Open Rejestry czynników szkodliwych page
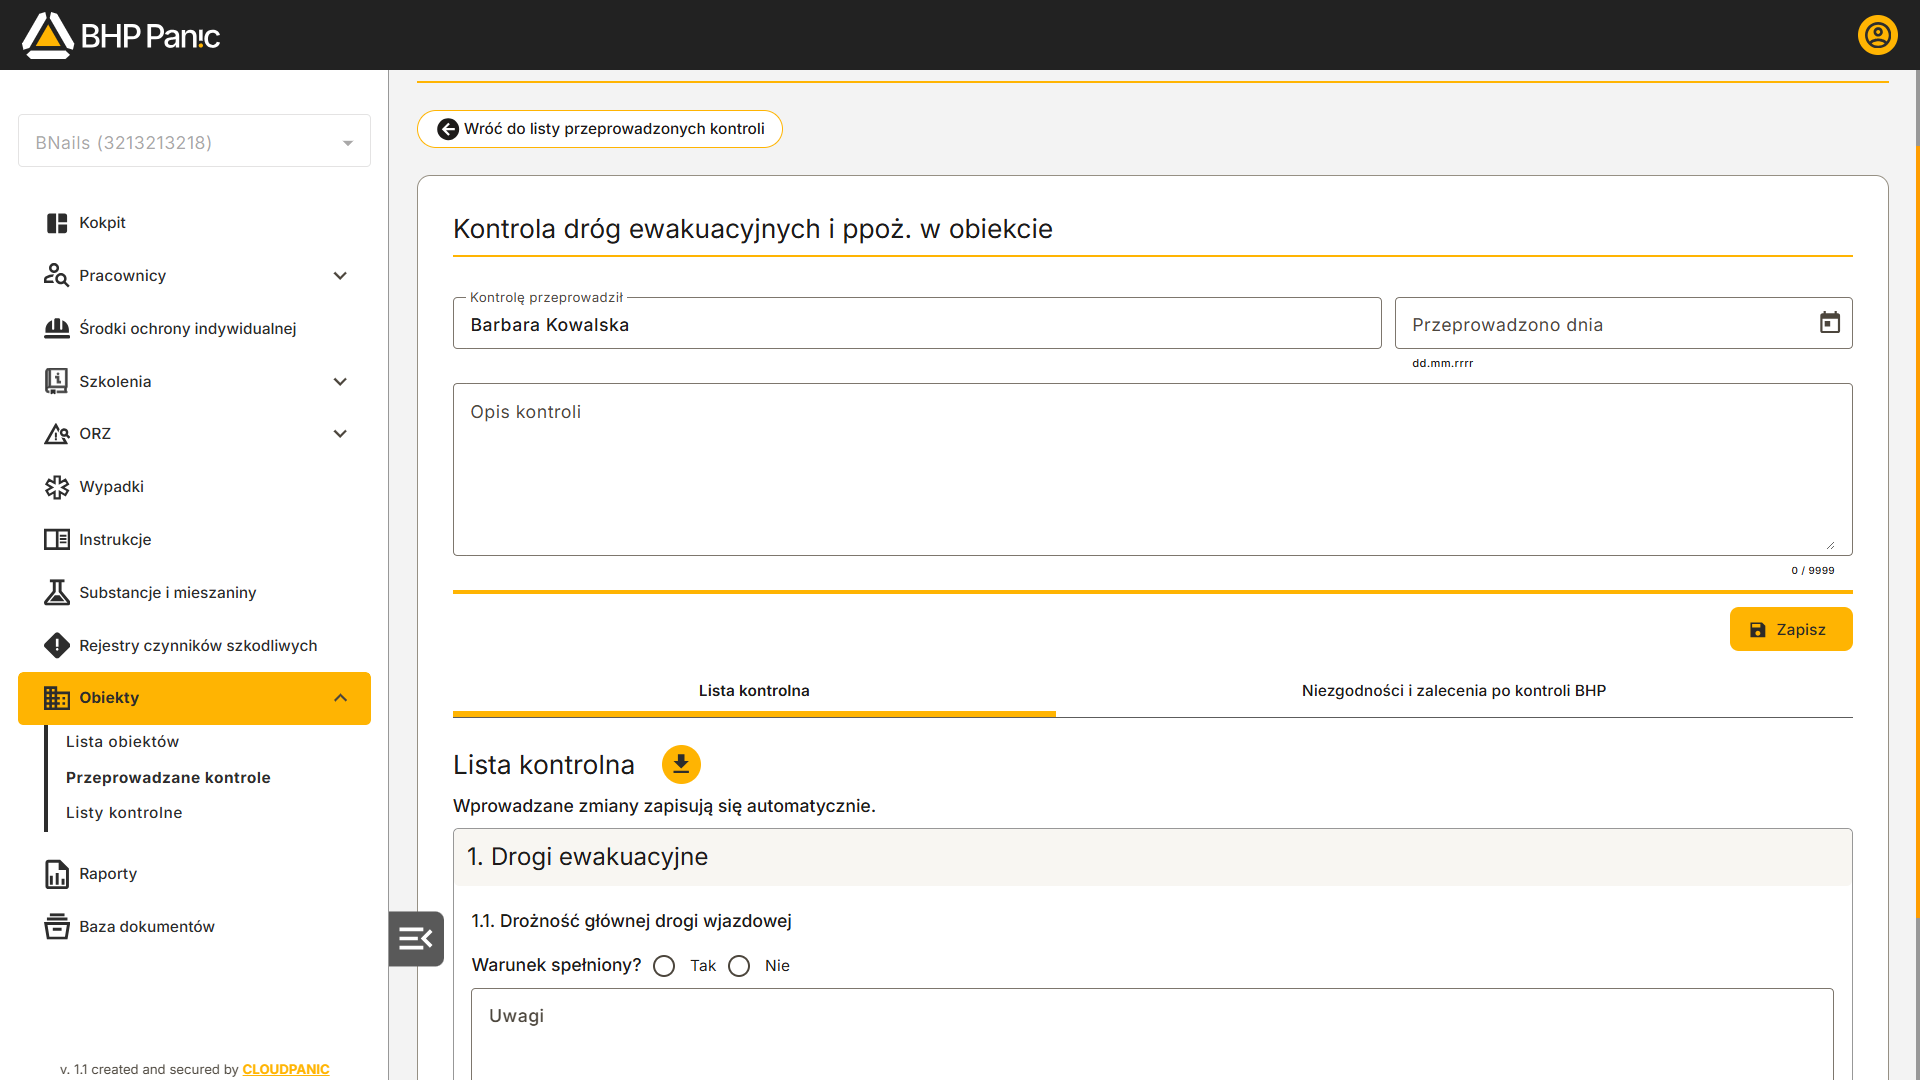This screenshot has width=1920, height=1080. 194,646
